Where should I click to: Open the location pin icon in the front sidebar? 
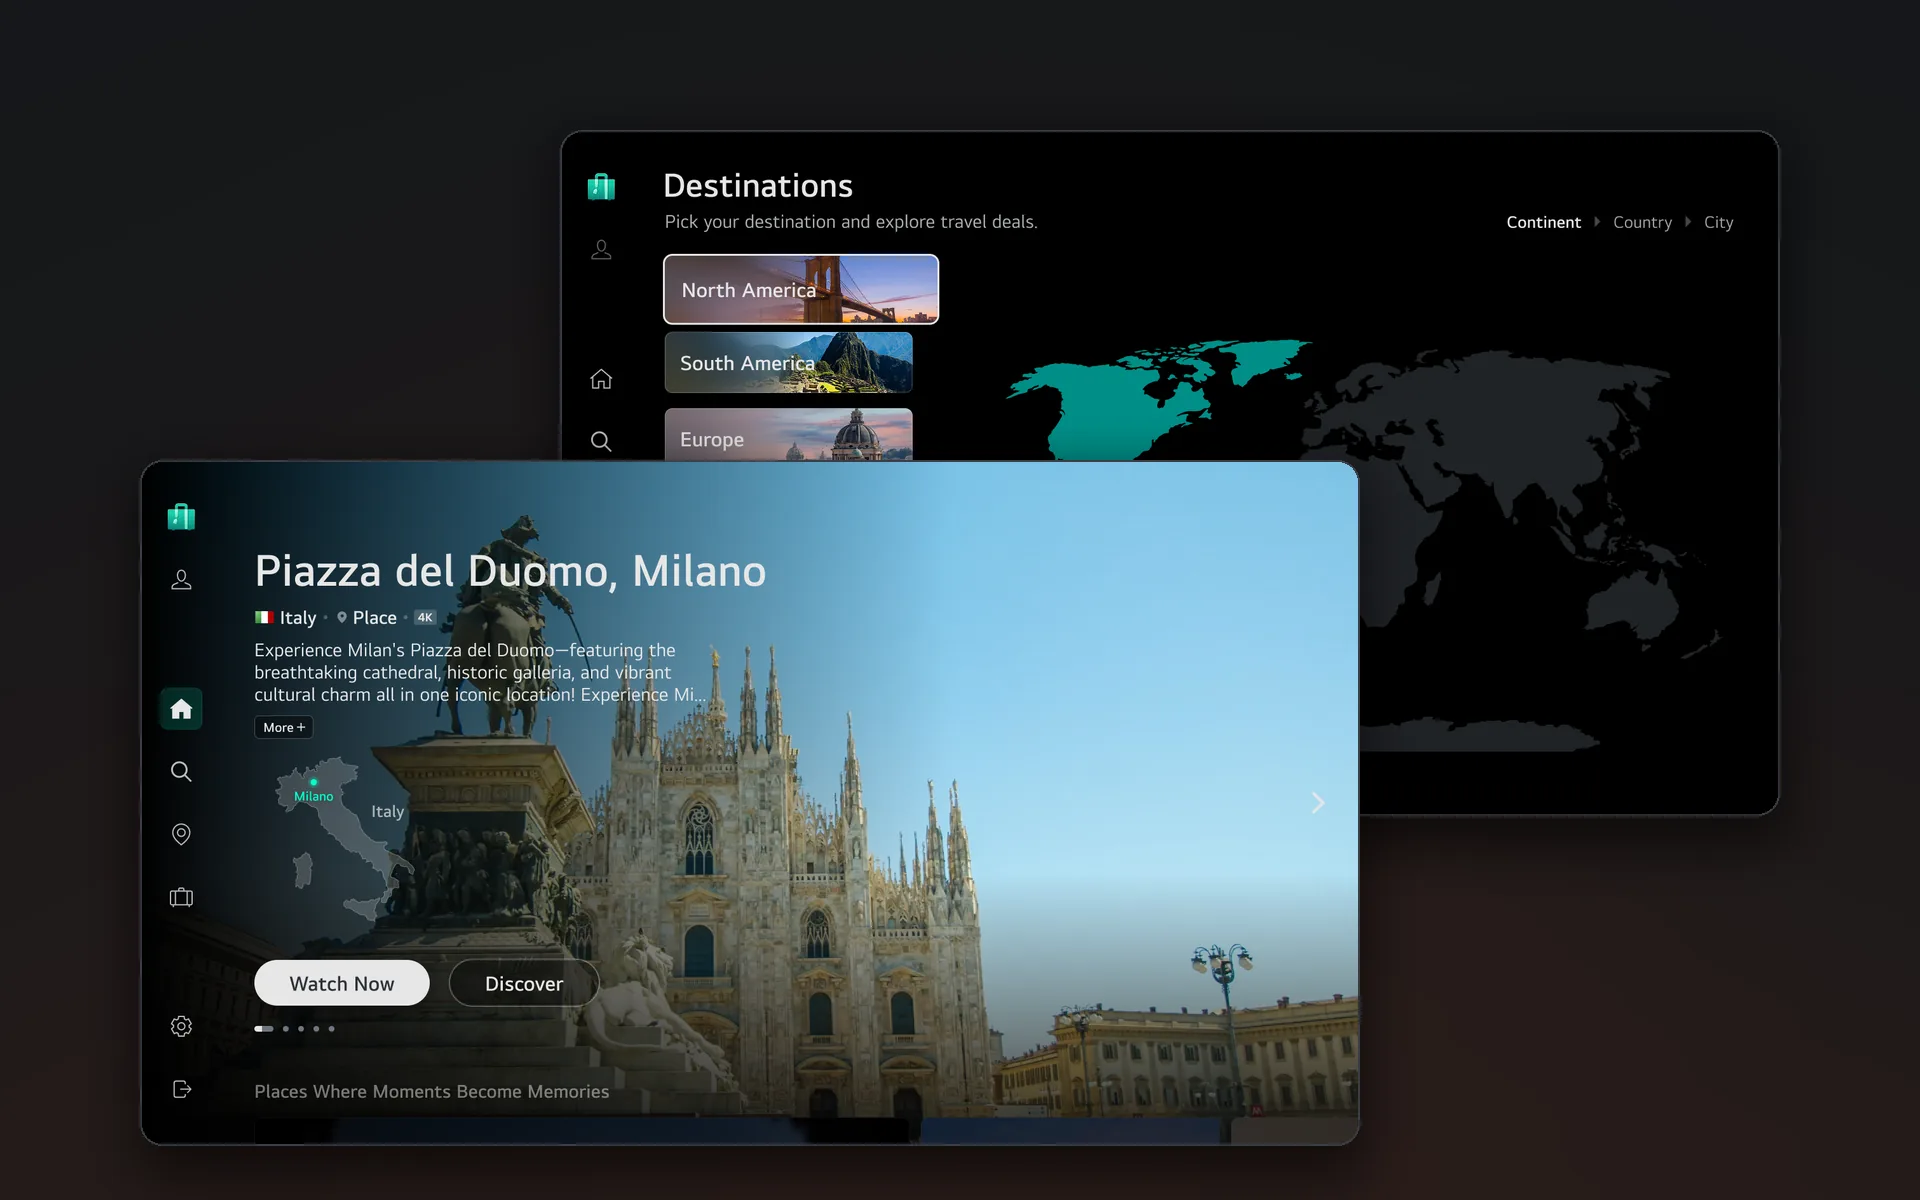pyautogui.click(x=181, y=834)
